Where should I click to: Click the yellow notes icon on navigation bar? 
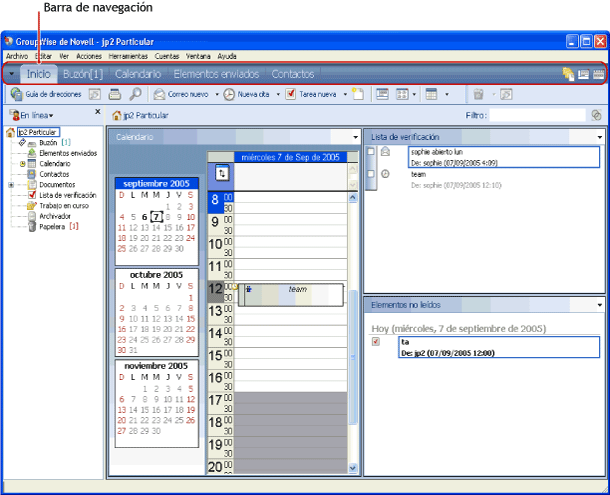click(568, 74)
